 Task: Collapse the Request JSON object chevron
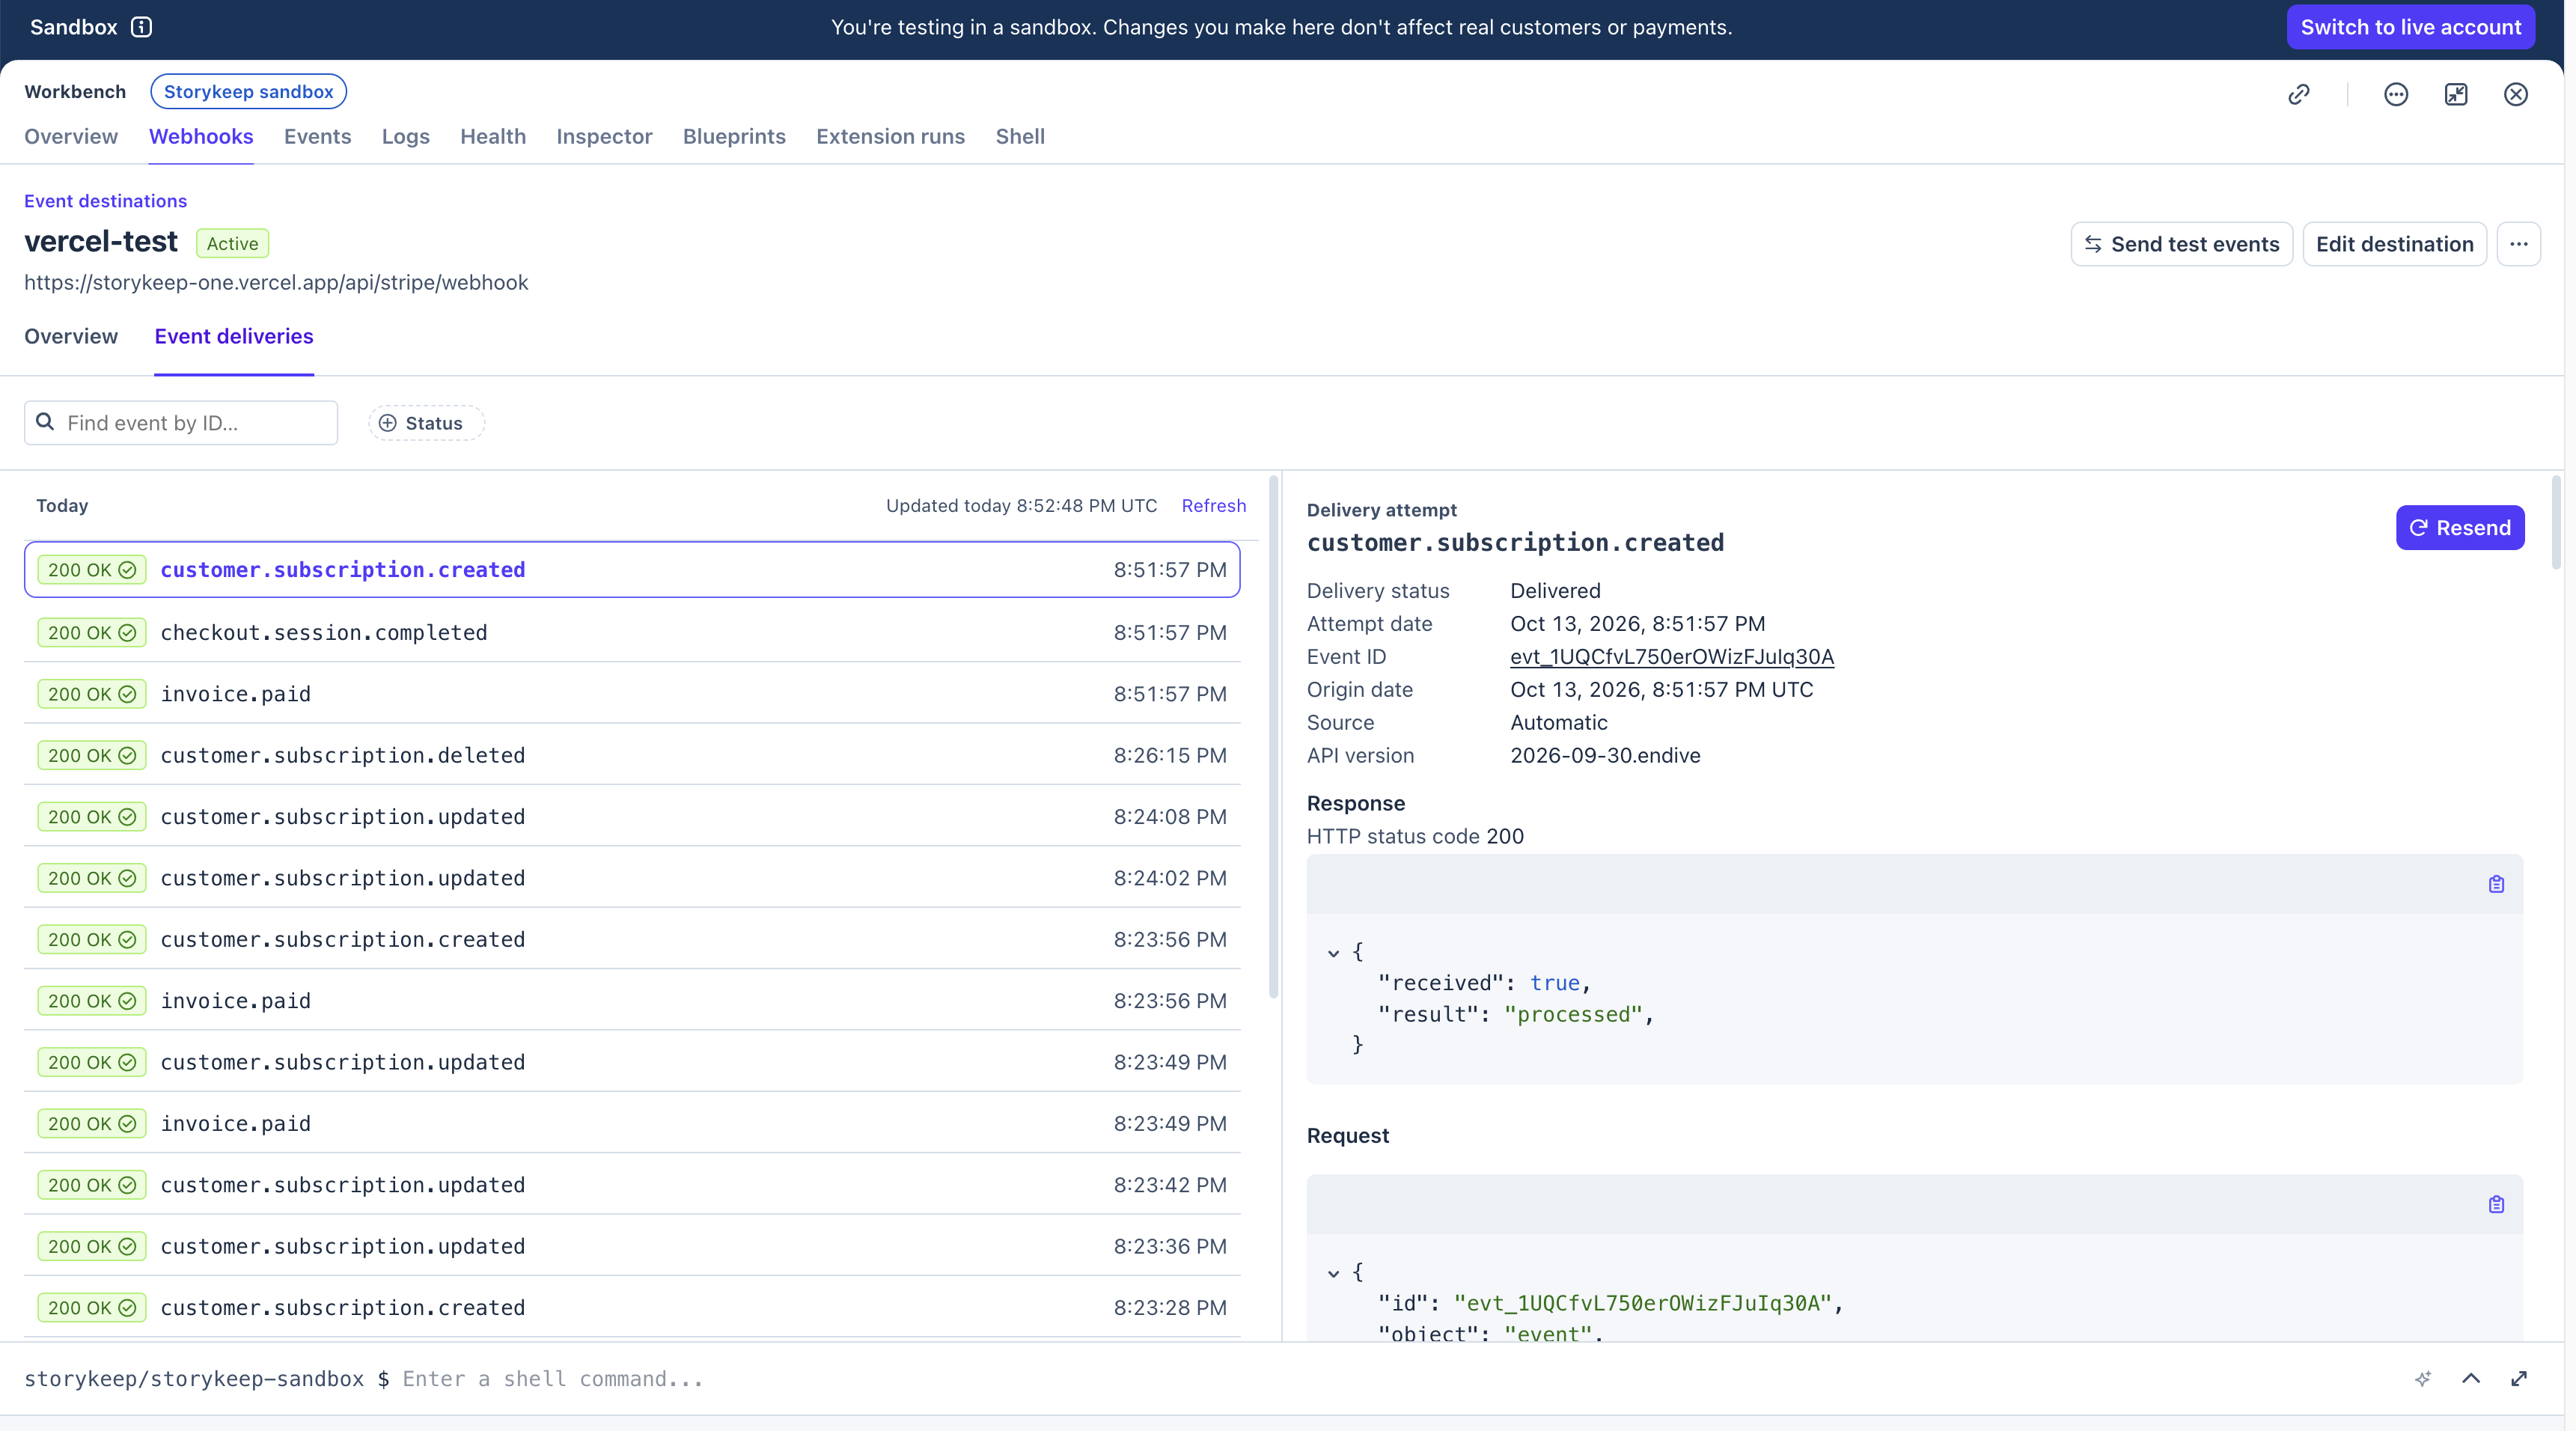point(1333,1273)
